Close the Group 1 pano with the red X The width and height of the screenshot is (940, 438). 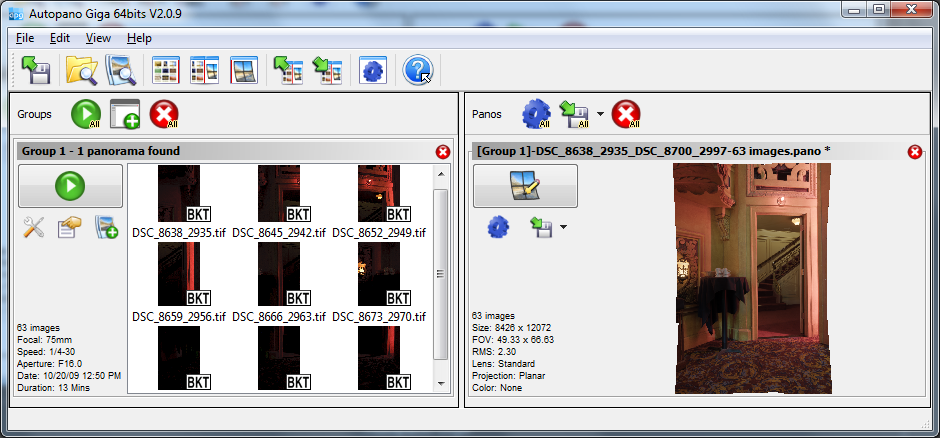pyautogui.click(x=915, y=152)
